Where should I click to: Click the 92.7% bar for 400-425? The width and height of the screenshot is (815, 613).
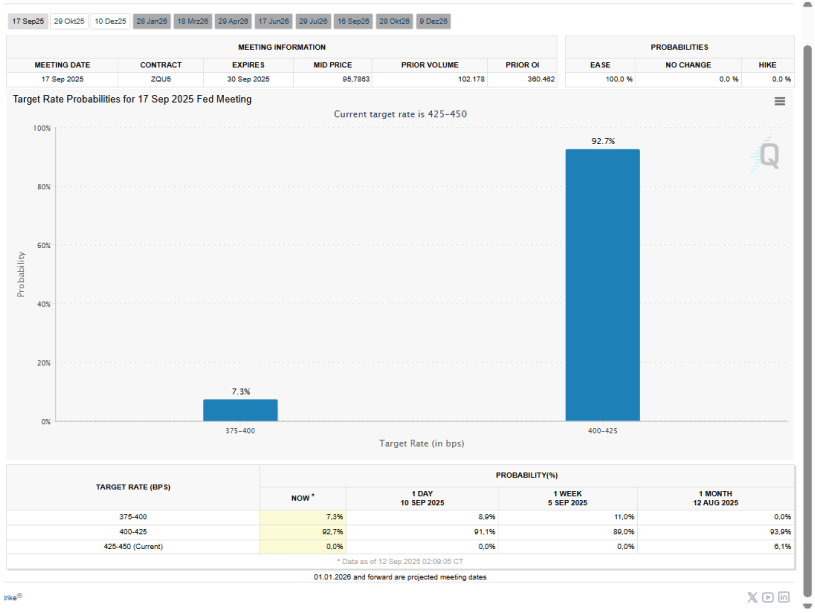(602, 285)
